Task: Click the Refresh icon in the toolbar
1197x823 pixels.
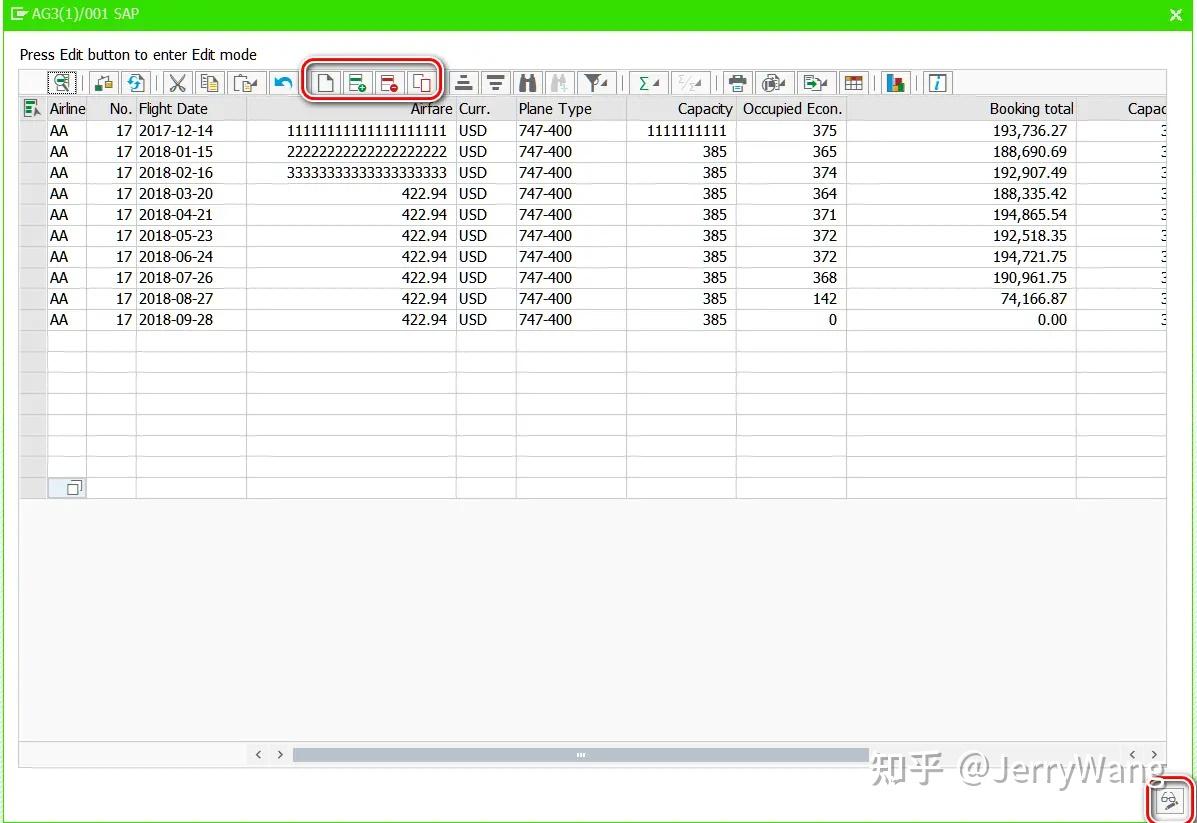Action: [137, 82]
